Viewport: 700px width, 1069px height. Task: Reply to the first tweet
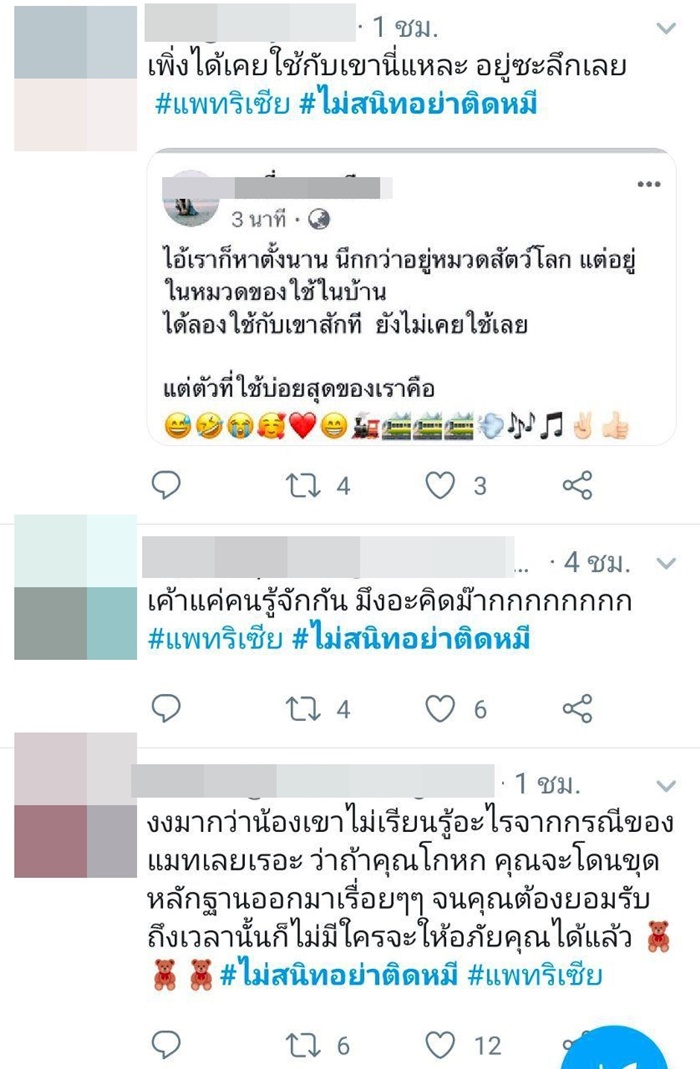pyautogui.click(x=166, y=485)
